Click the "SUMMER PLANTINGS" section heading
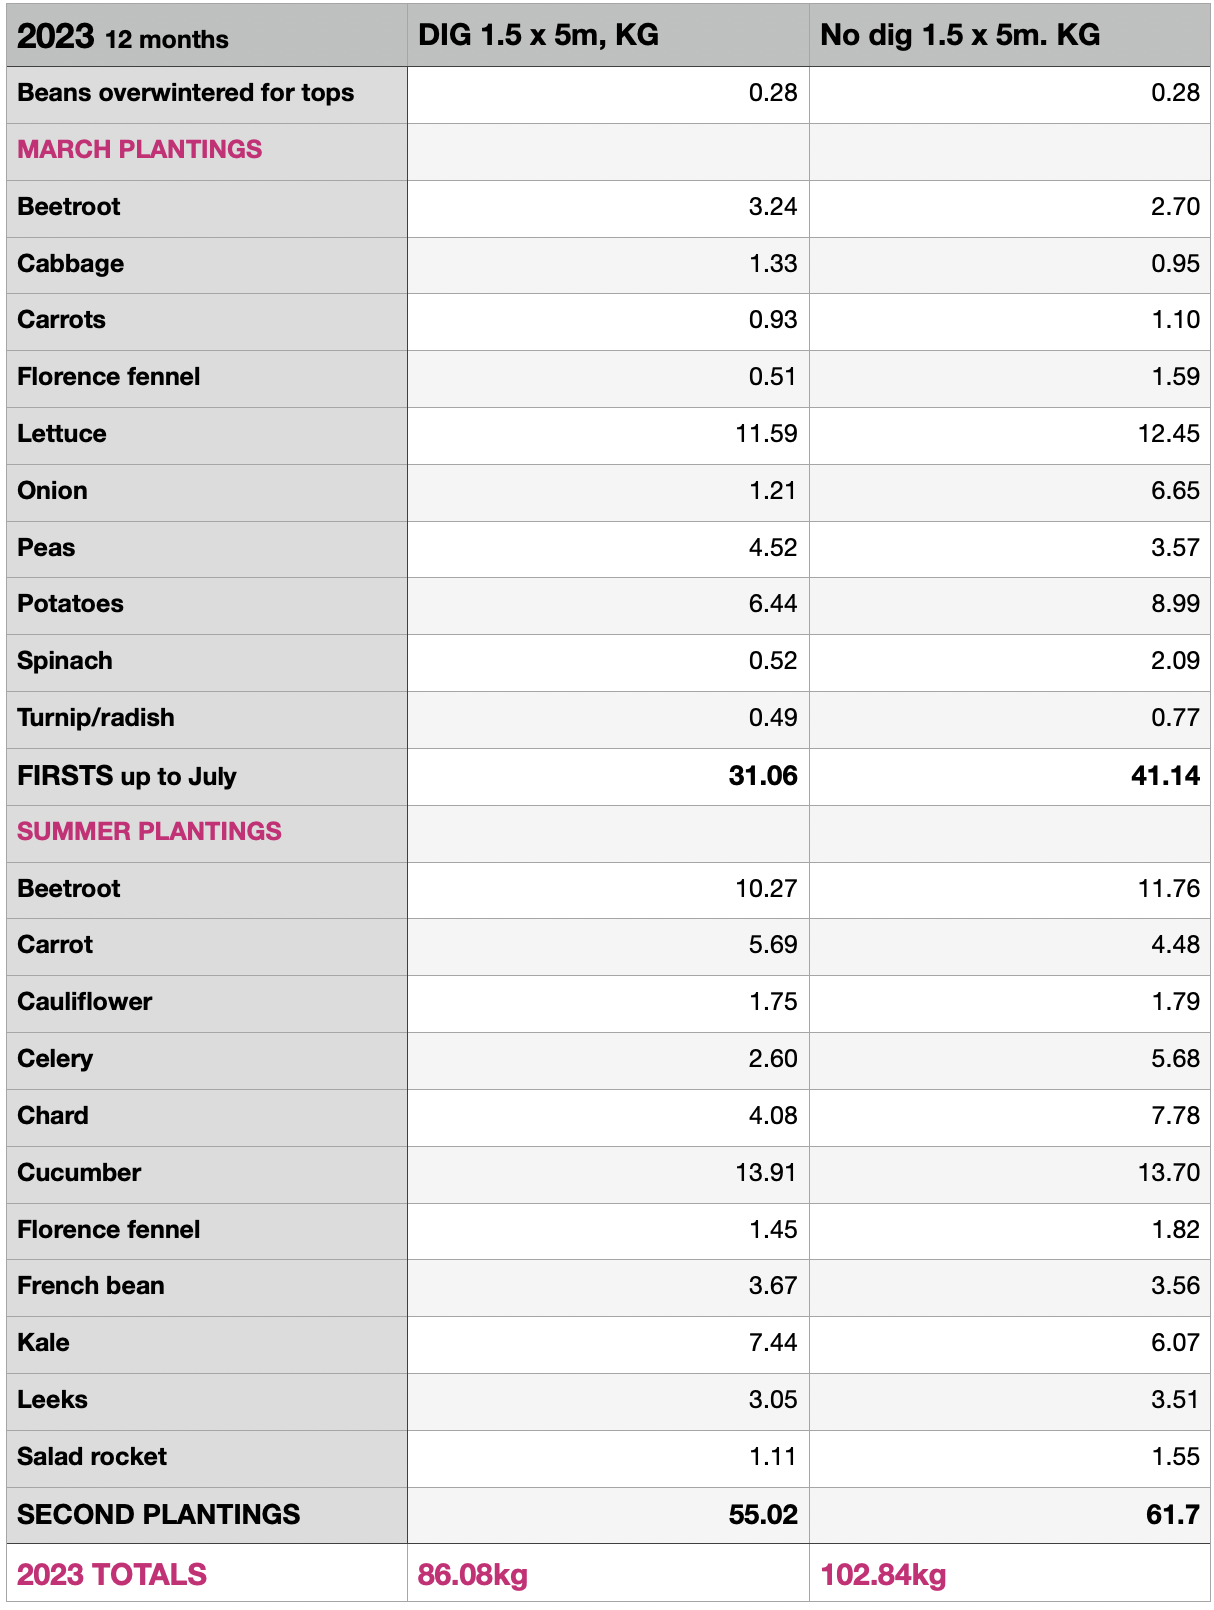This screenshot has height=1610, width=1214. point(149,831)
